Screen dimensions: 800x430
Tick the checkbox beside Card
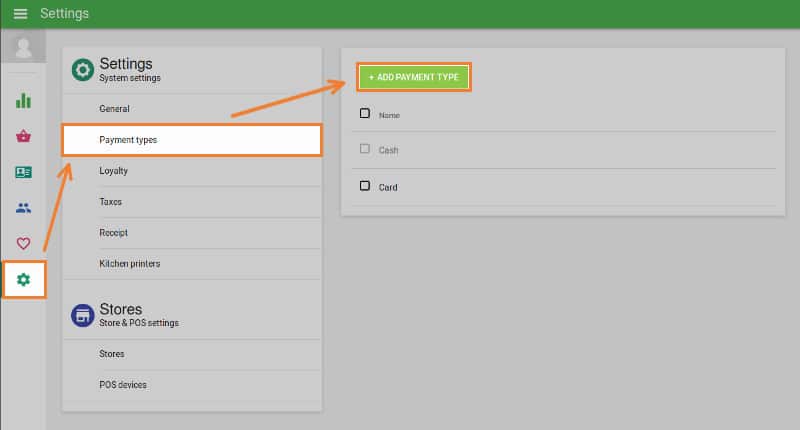tap(365, 186)
